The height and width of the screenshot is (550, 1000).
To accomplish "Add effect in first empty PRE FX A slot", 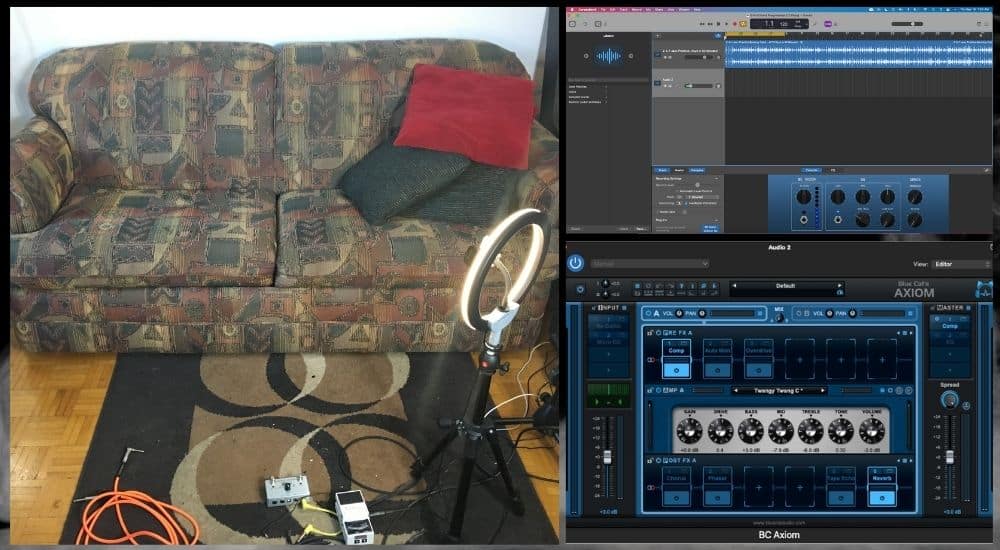I will pos(800,359).
